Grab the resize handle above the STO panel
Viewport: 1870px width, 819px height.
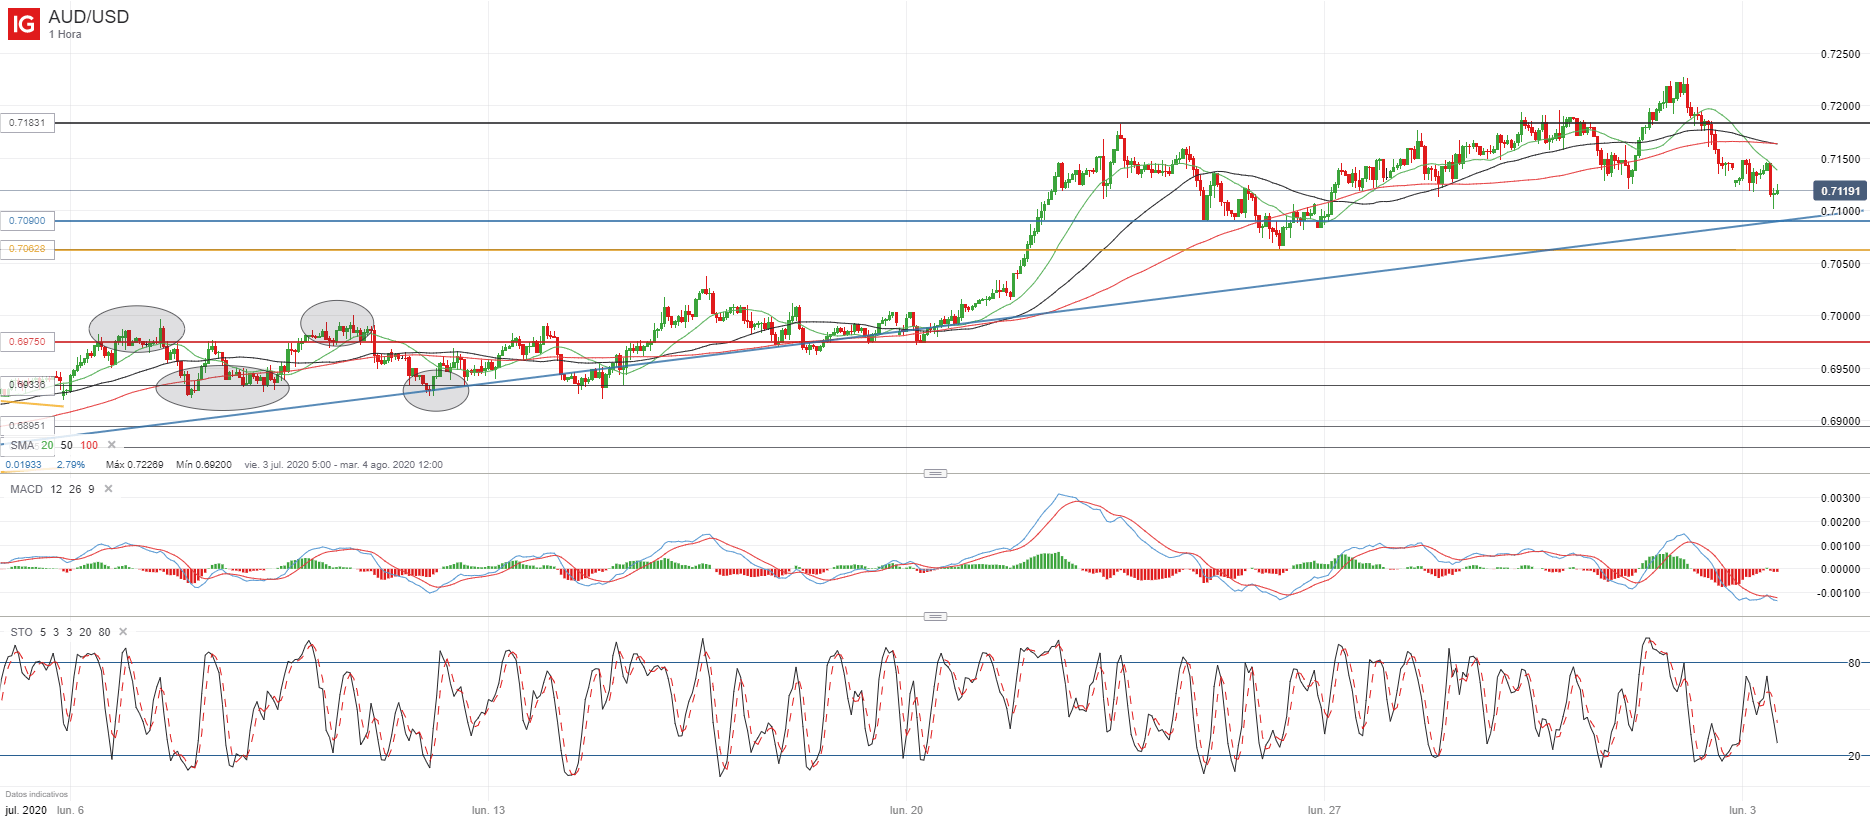pos(935,616)
